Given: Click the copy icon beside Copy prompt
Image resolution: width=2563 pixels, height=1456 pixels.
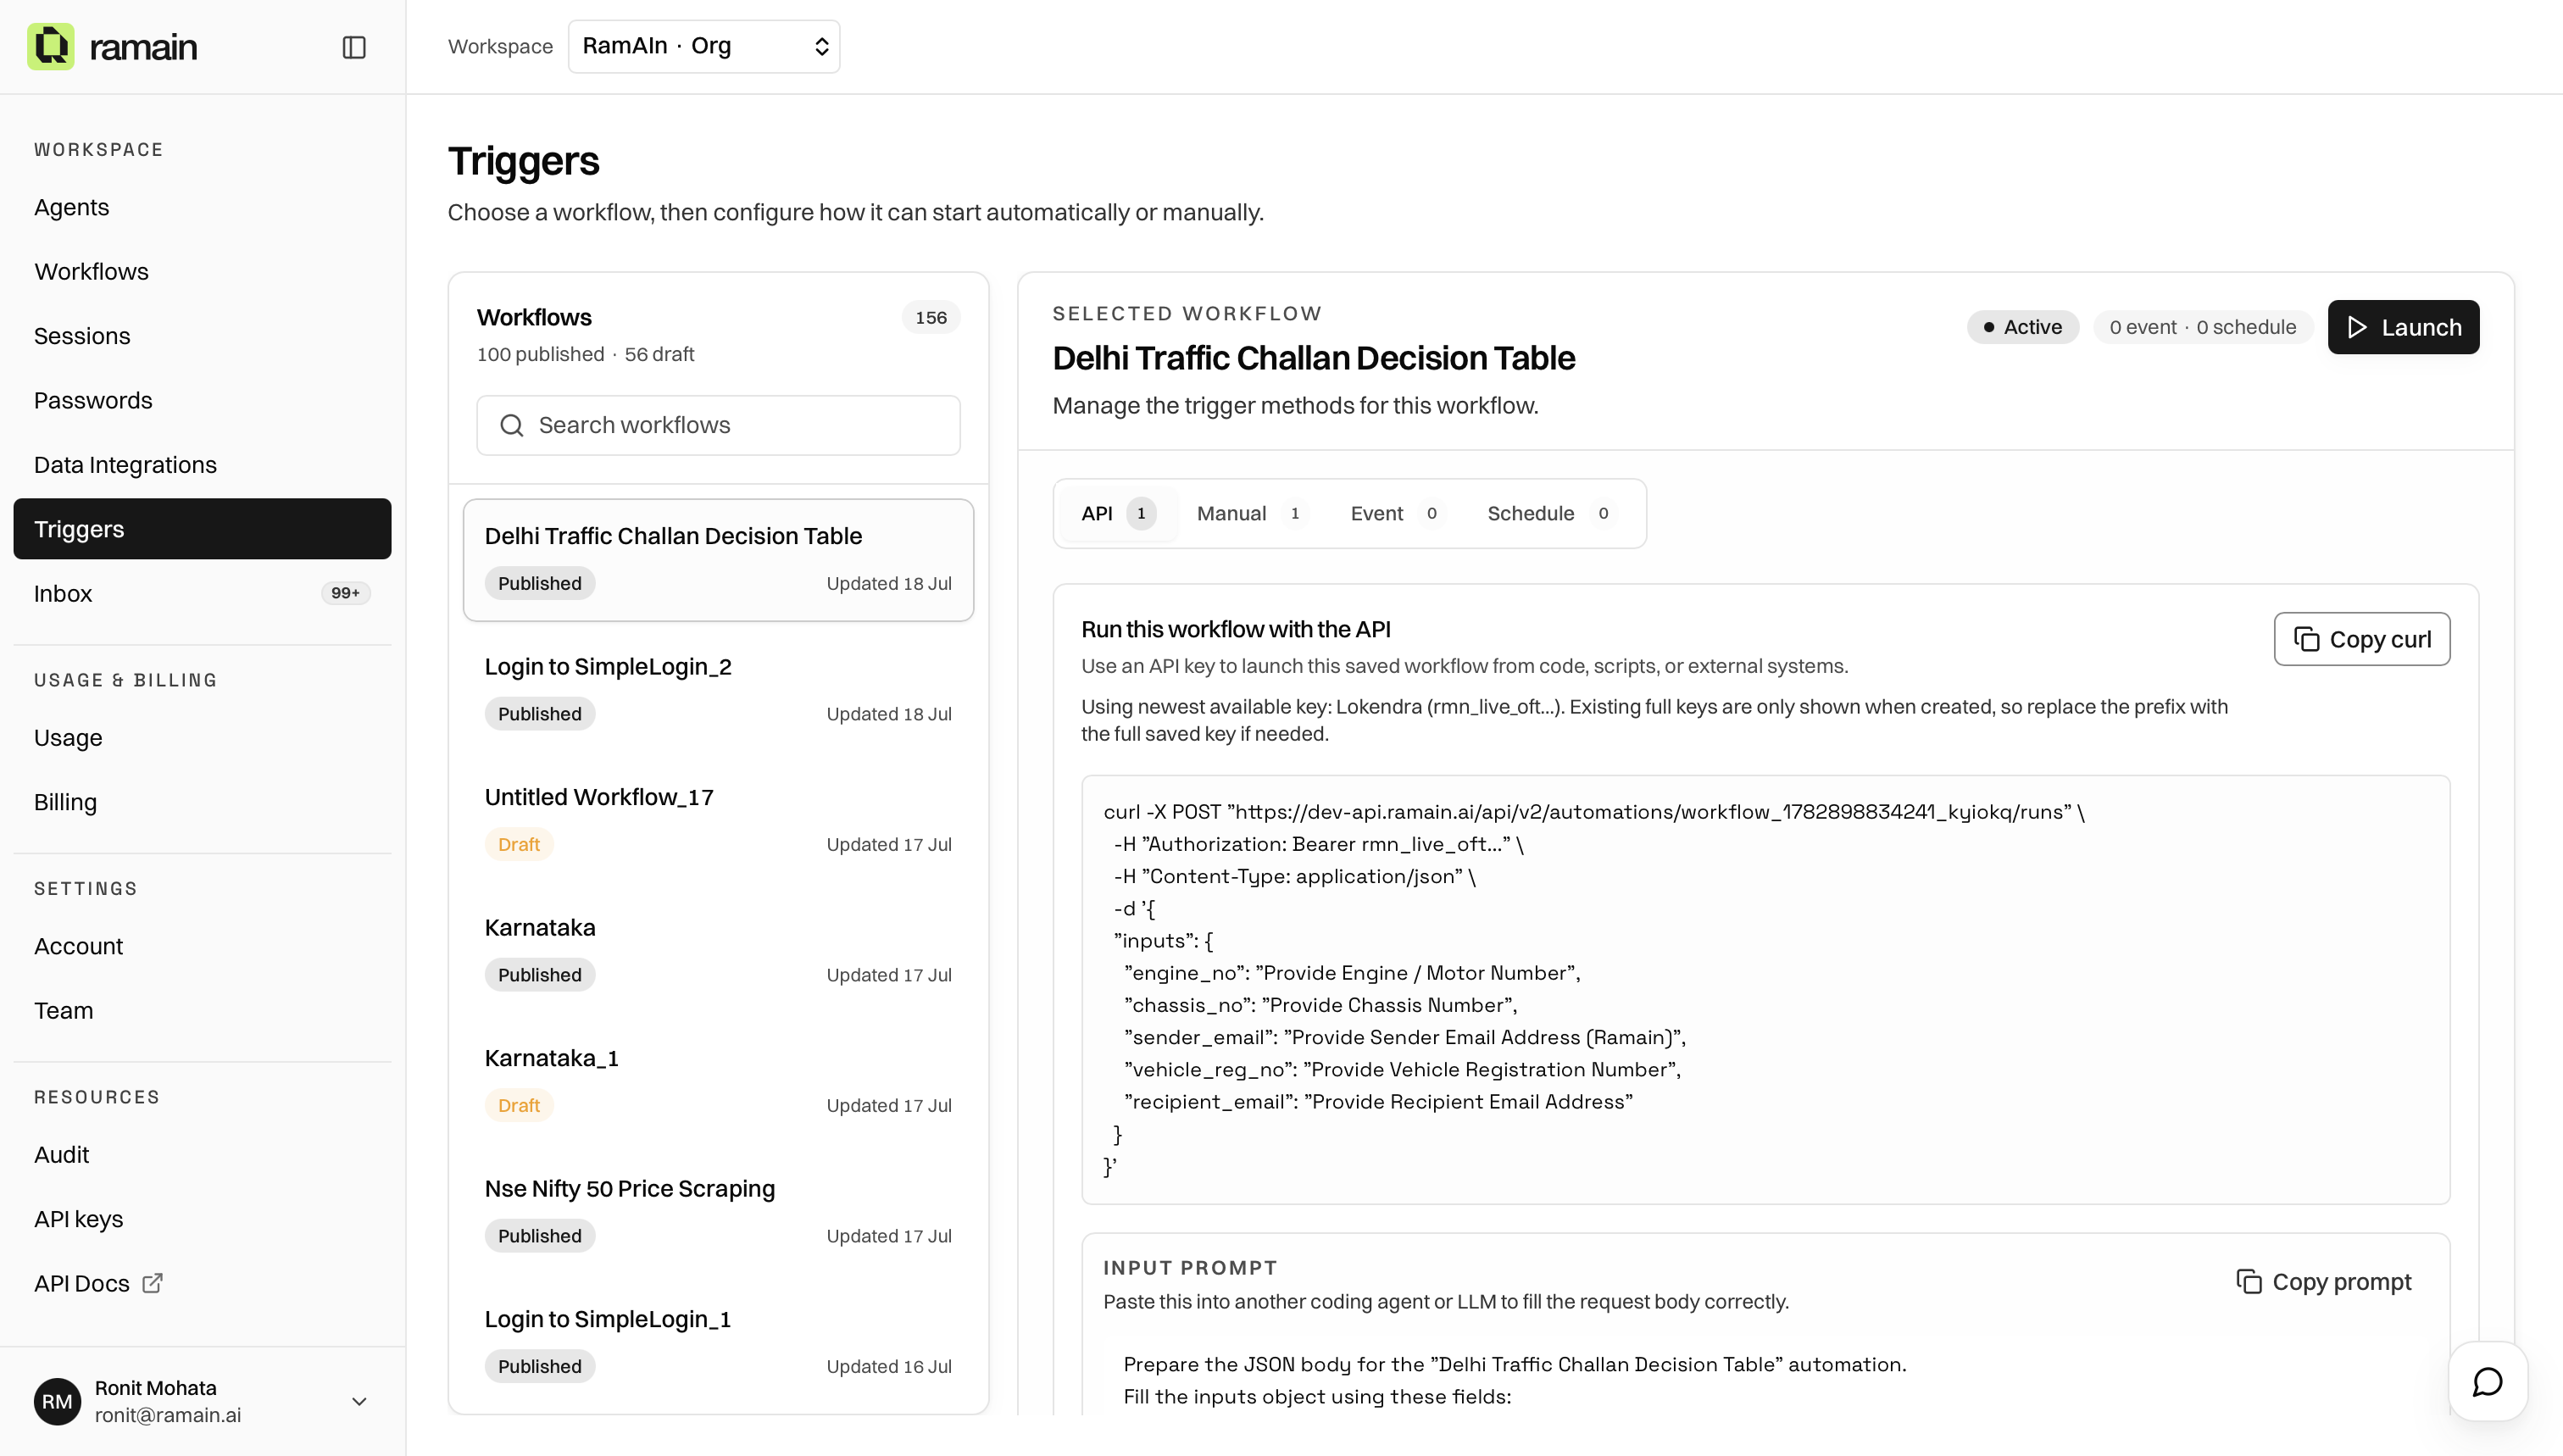Looking at the screenshot, I should pyautogui.click(x=2248, y=1282).
